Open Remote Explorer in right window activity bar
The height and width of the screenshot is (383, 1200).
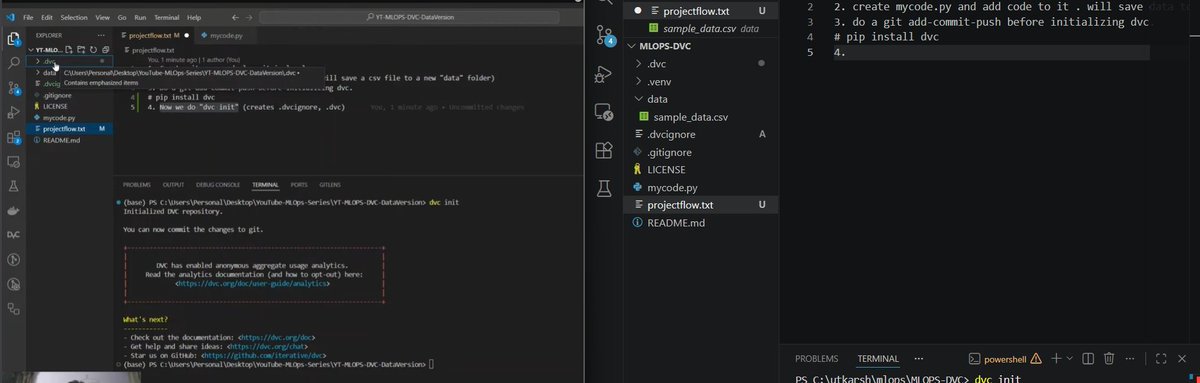tap(603, 112)
